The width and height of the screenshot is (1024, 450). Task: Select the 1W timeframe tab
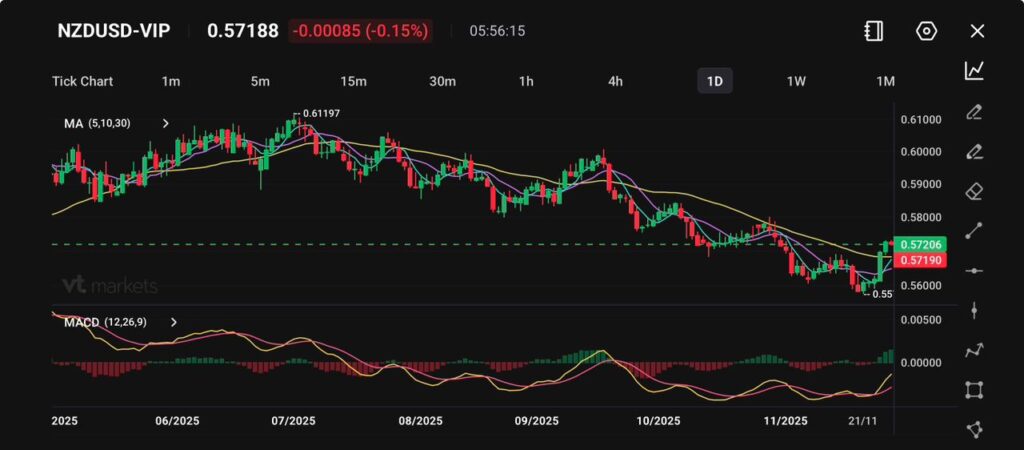796,81
